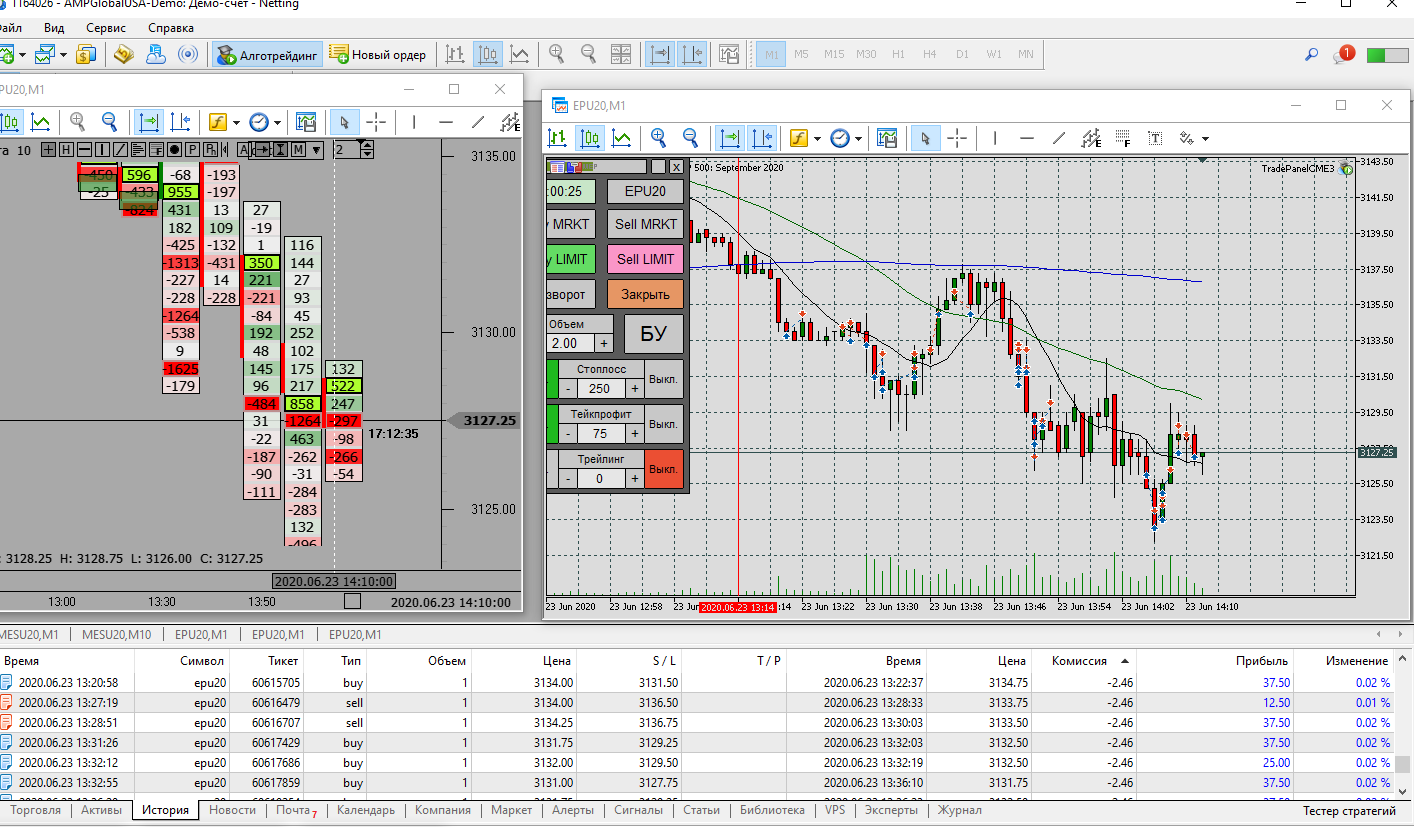The width and height of the screenshot is (1414, 827).
Task: Toggle the red Трейлинг Выкл. switch
Action: click(x=664, y=469)
